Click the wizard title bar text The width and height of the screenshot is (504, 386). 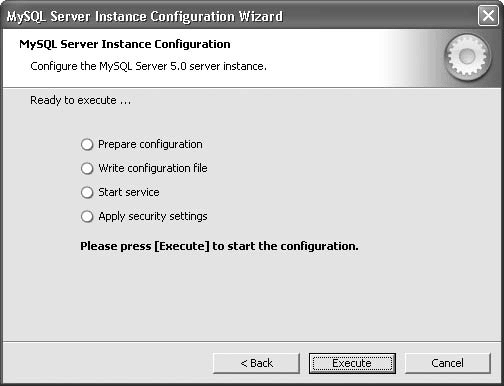pos(145,16)
